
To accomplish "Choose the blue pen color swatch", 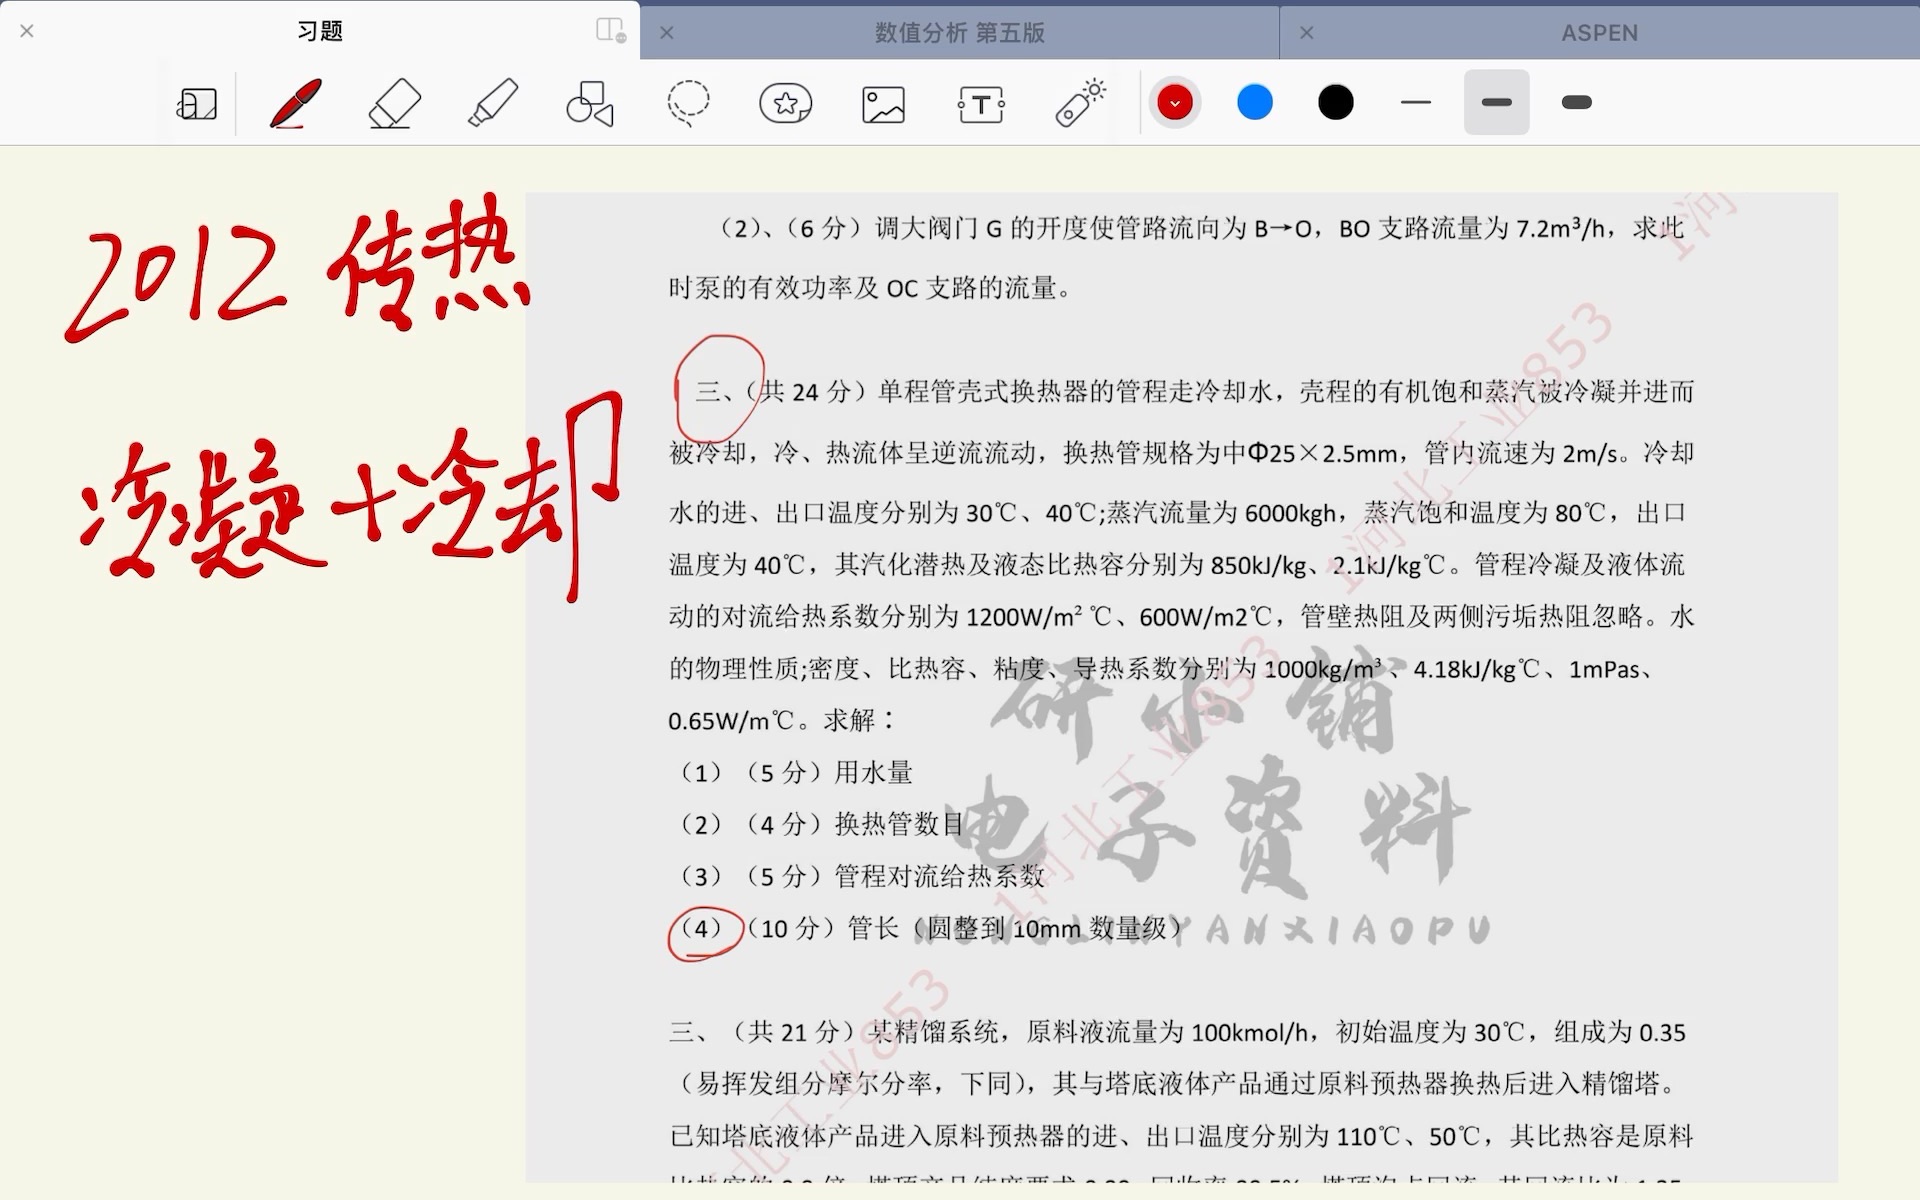I will coord(1255,102).
